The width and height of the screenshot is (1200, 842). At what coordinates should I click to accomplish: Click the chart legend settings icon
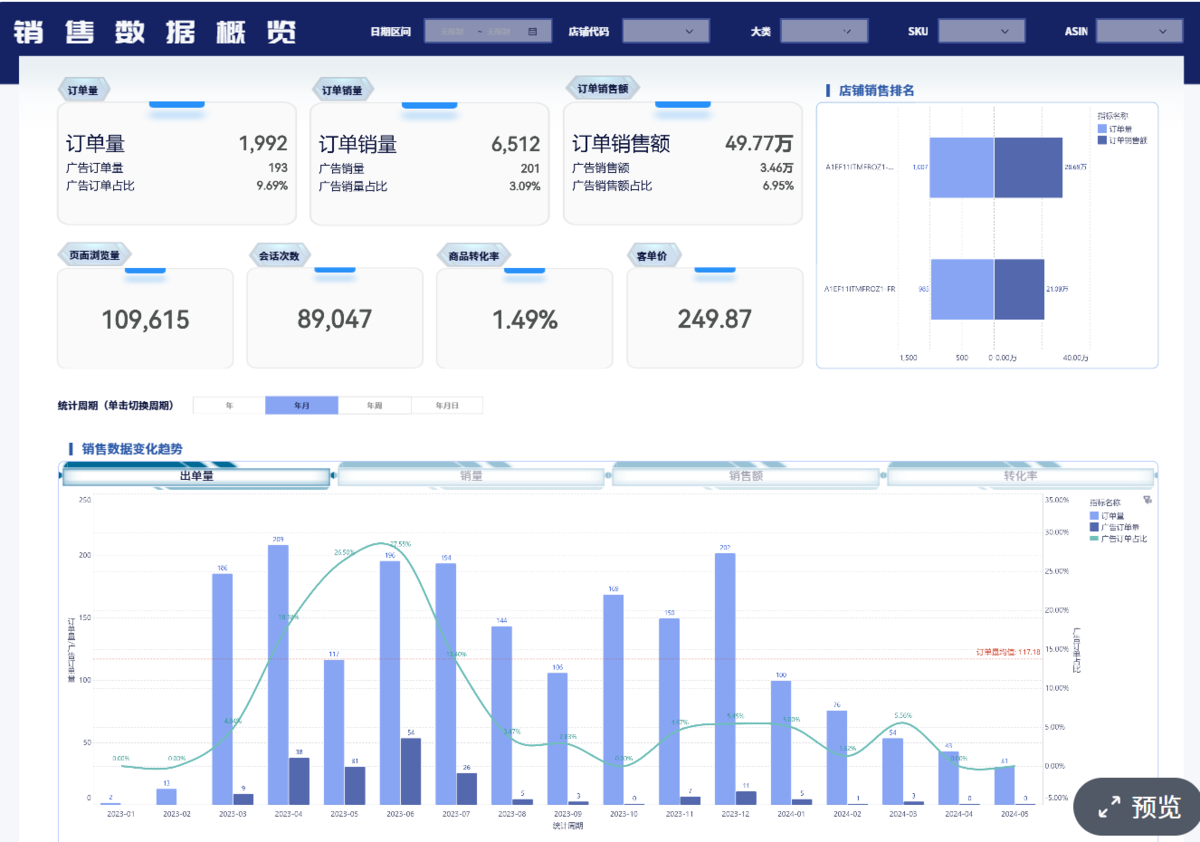tap(1147, 500)
